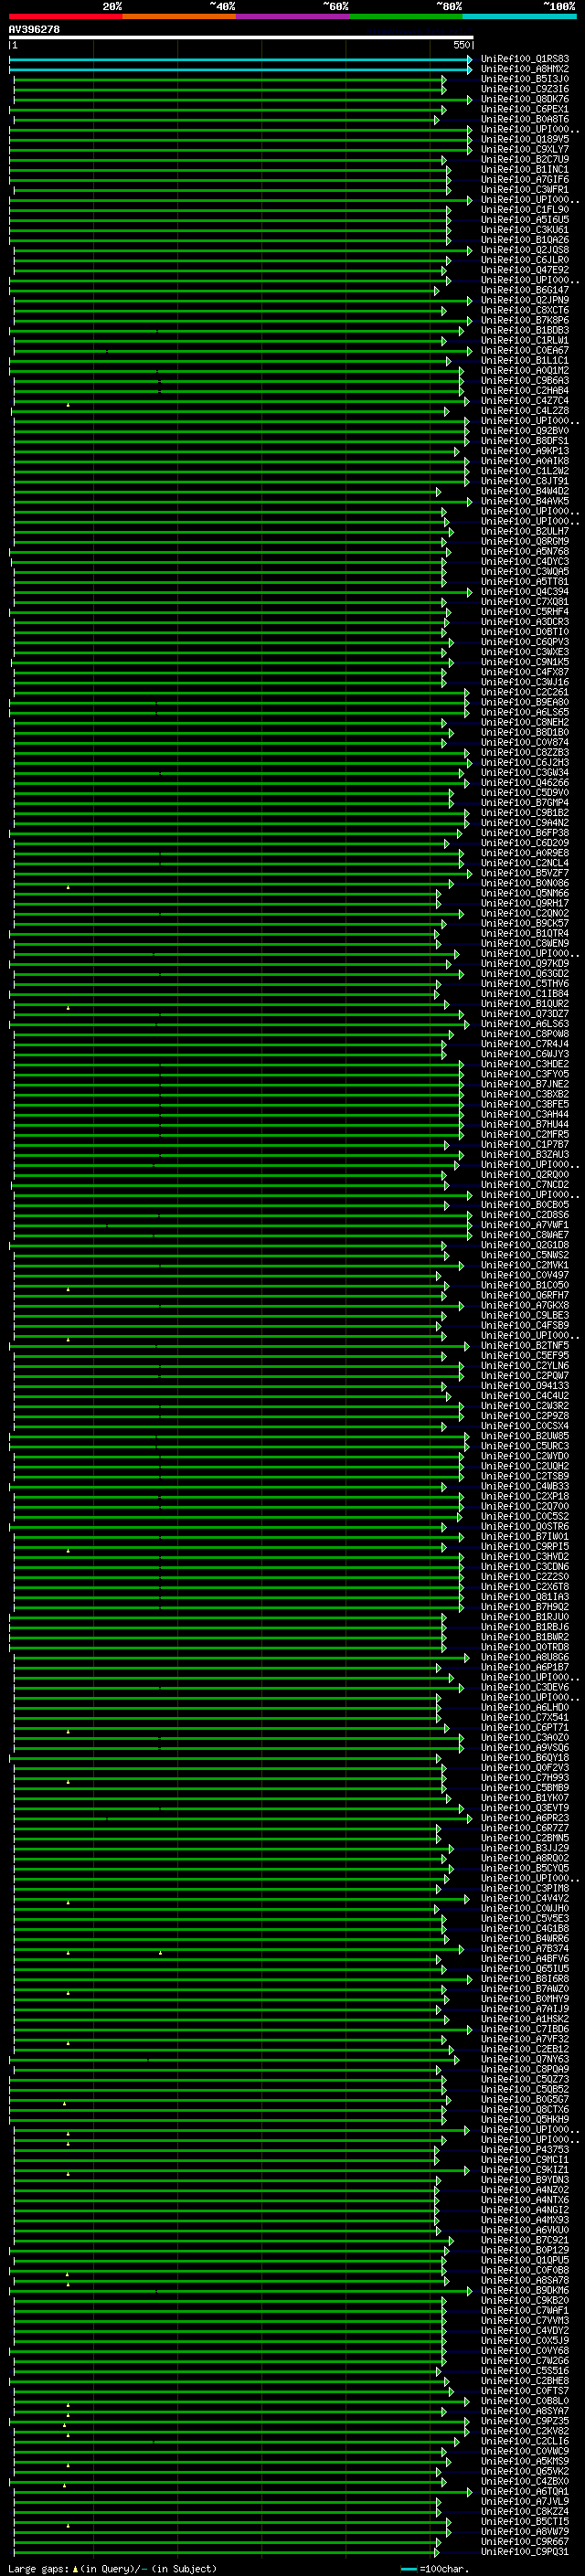Viewport: 585px width, 2576px height.
Task: Click the UniRef100_B7C921 entry
Action: pyautogui.click(x=525, y=2240)
